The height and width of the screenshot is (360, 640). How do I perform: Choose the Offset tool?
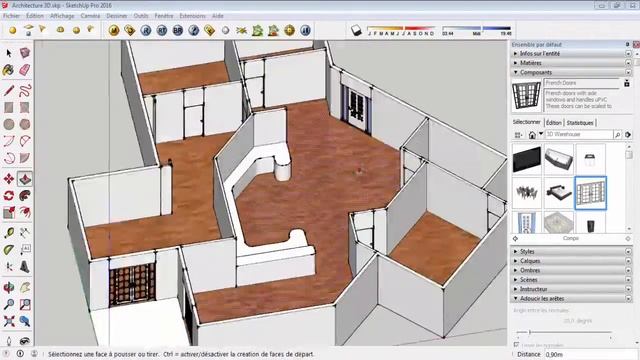click(25, 212)
